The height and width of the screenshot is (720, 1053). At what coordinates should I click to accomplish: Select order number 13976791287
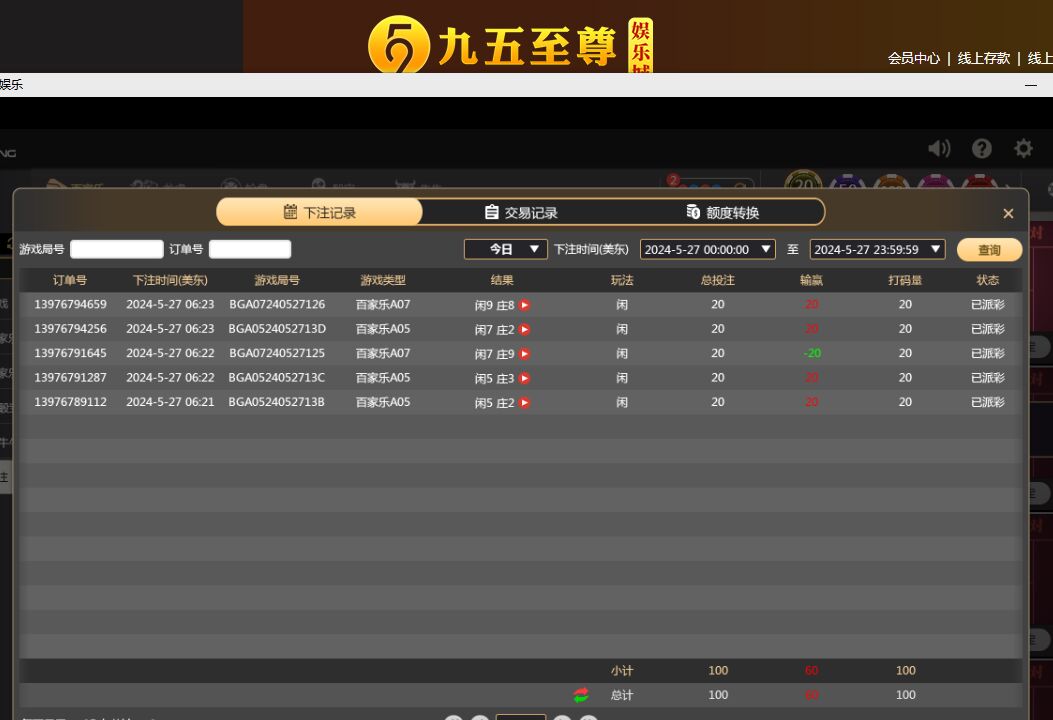pyautogui.click(x=71, y=377)
